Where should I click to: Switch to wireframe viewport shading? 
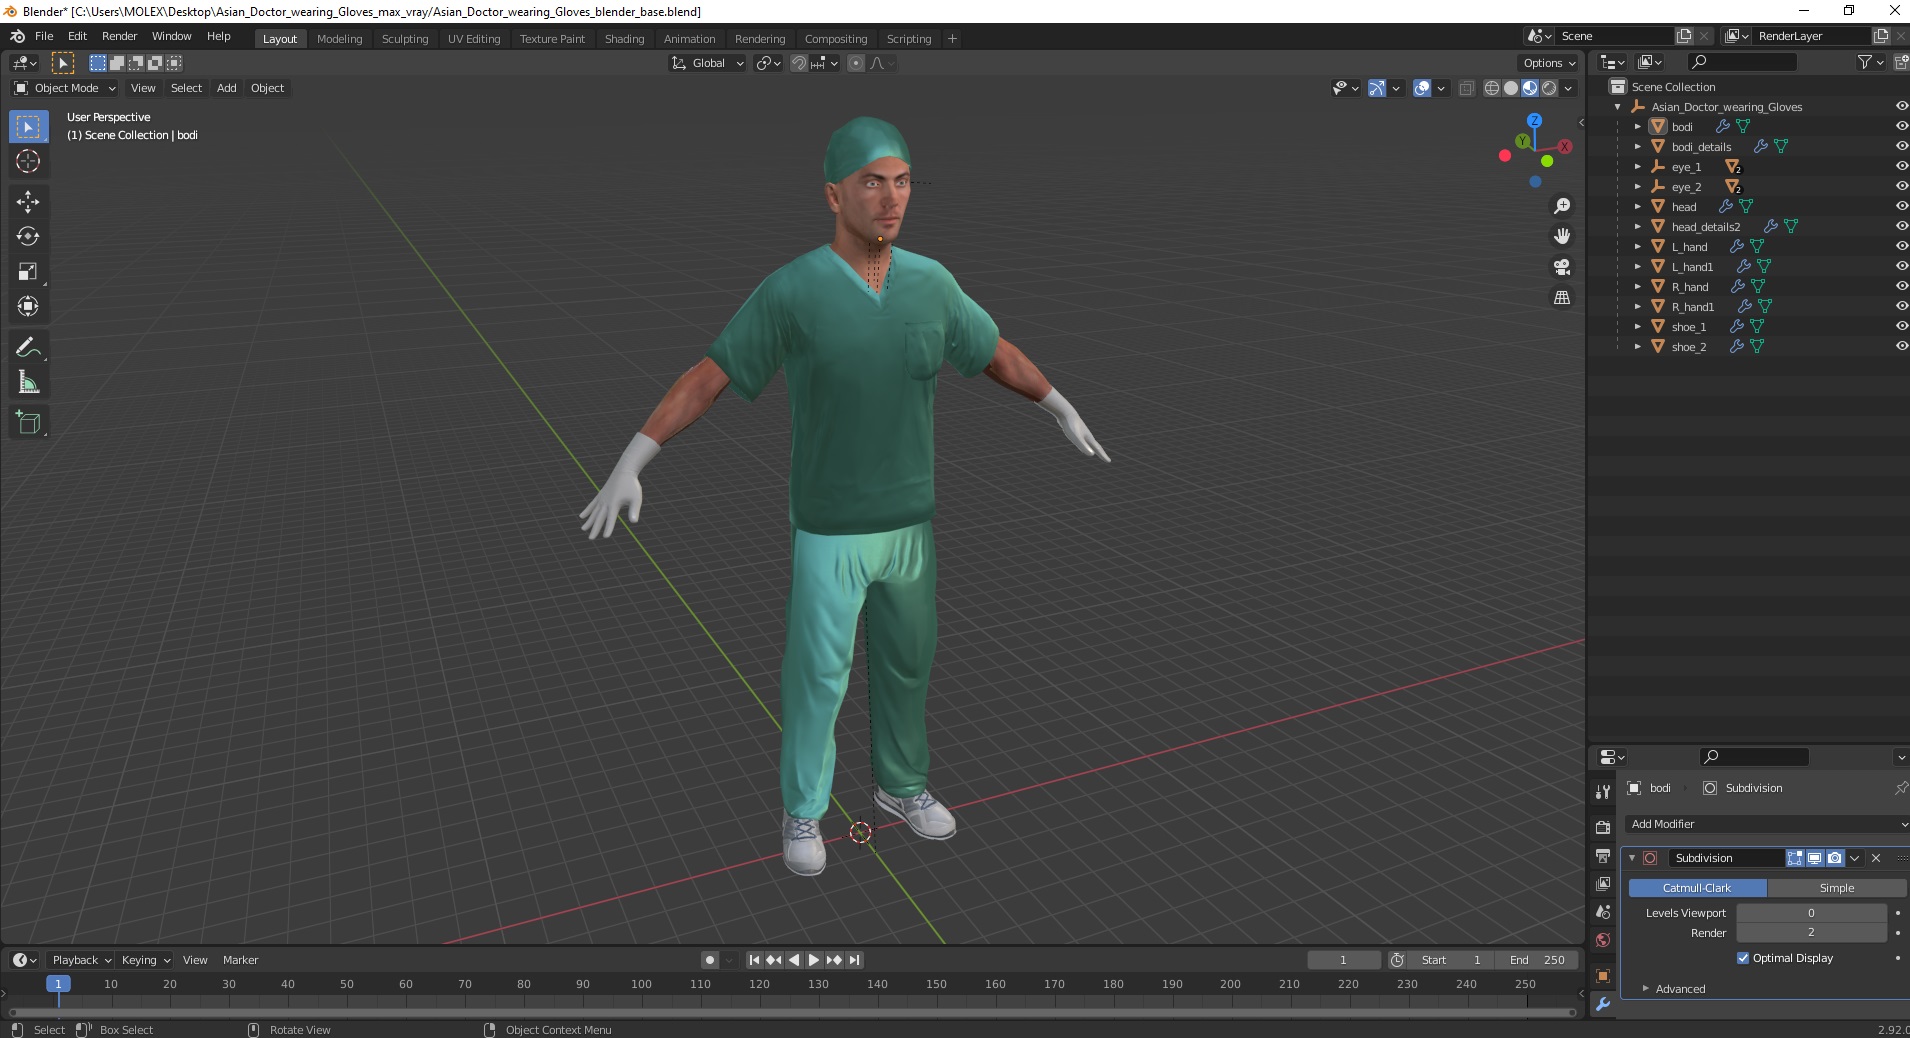pyautogui.click(x=1492, y=88)
